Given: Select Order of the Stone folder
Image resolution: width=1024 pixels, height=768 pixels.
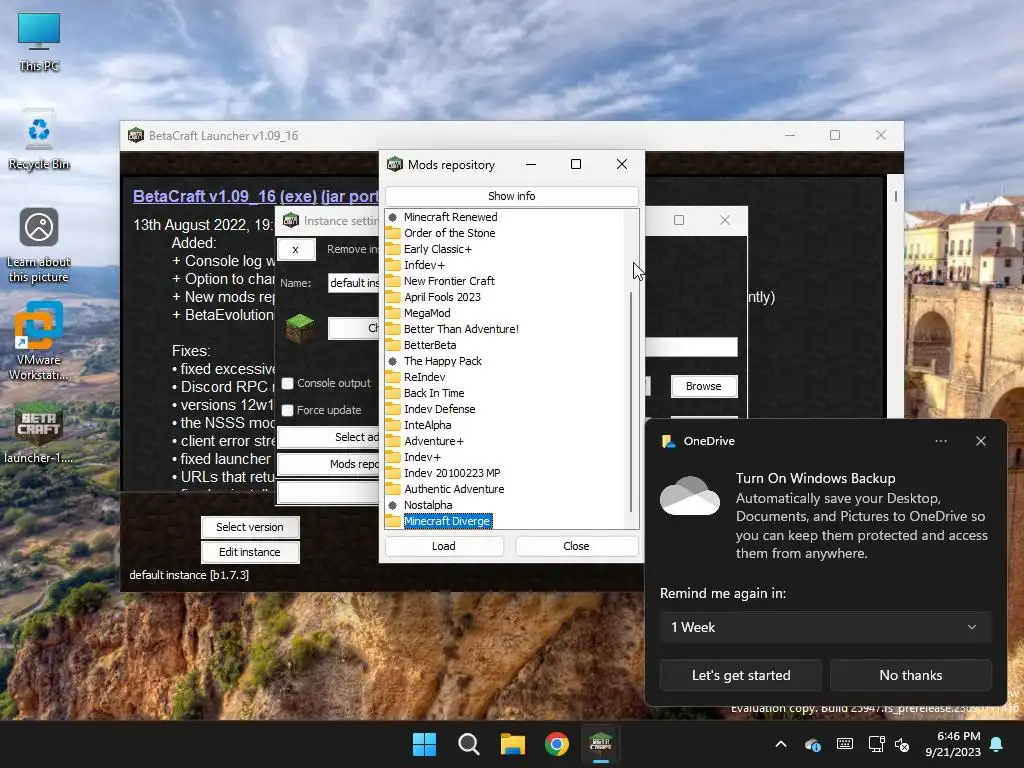Looking at the screenshot, I should (x=449, y=233).
